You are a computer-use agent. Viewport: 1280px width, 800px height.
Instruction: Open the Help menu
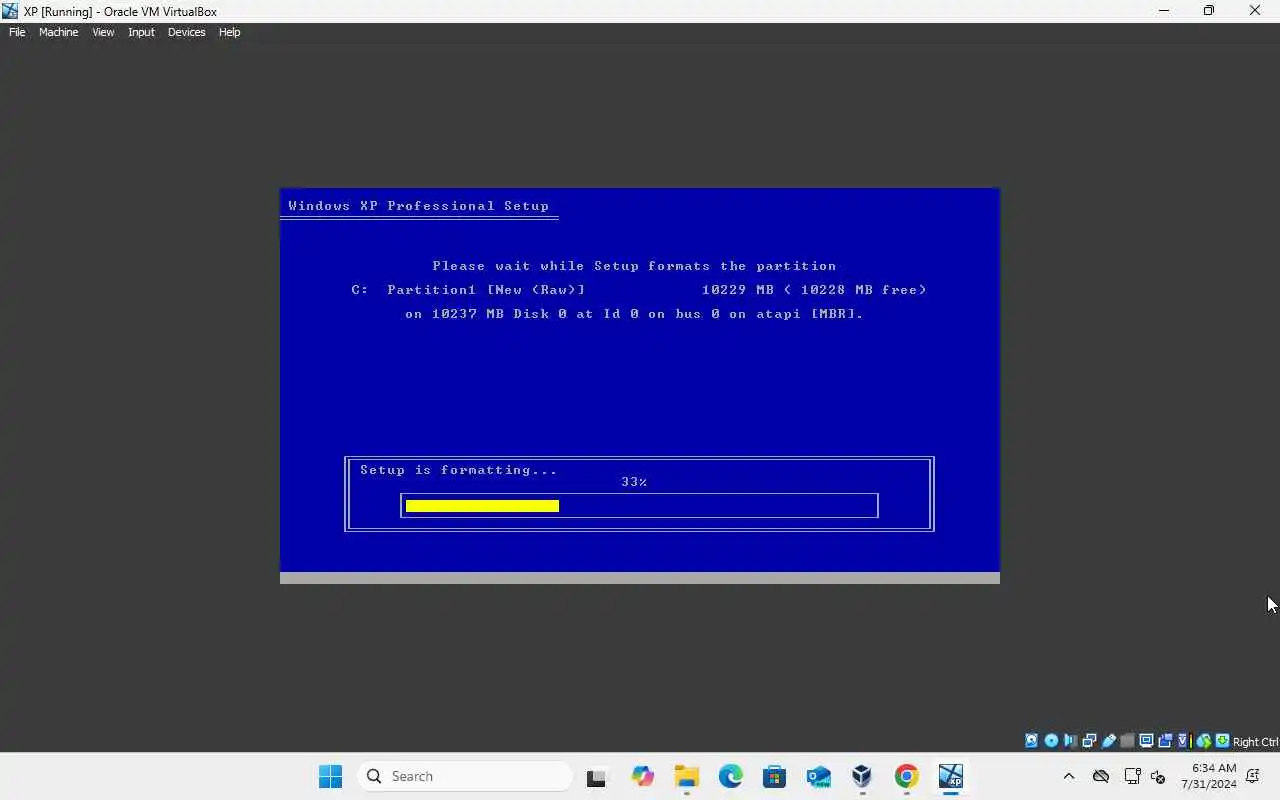pyautogui.click(x=229, y=32)
